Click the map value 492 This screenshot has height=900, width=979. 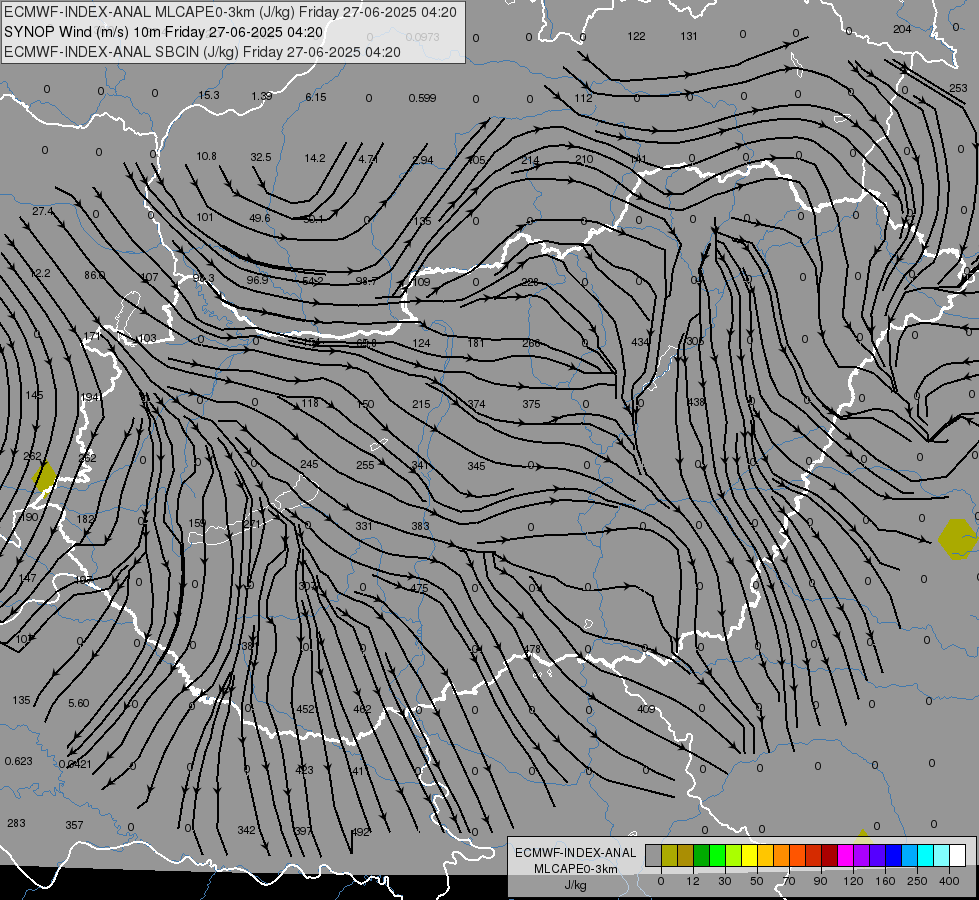pyautogui.click(x=362, y=832)
